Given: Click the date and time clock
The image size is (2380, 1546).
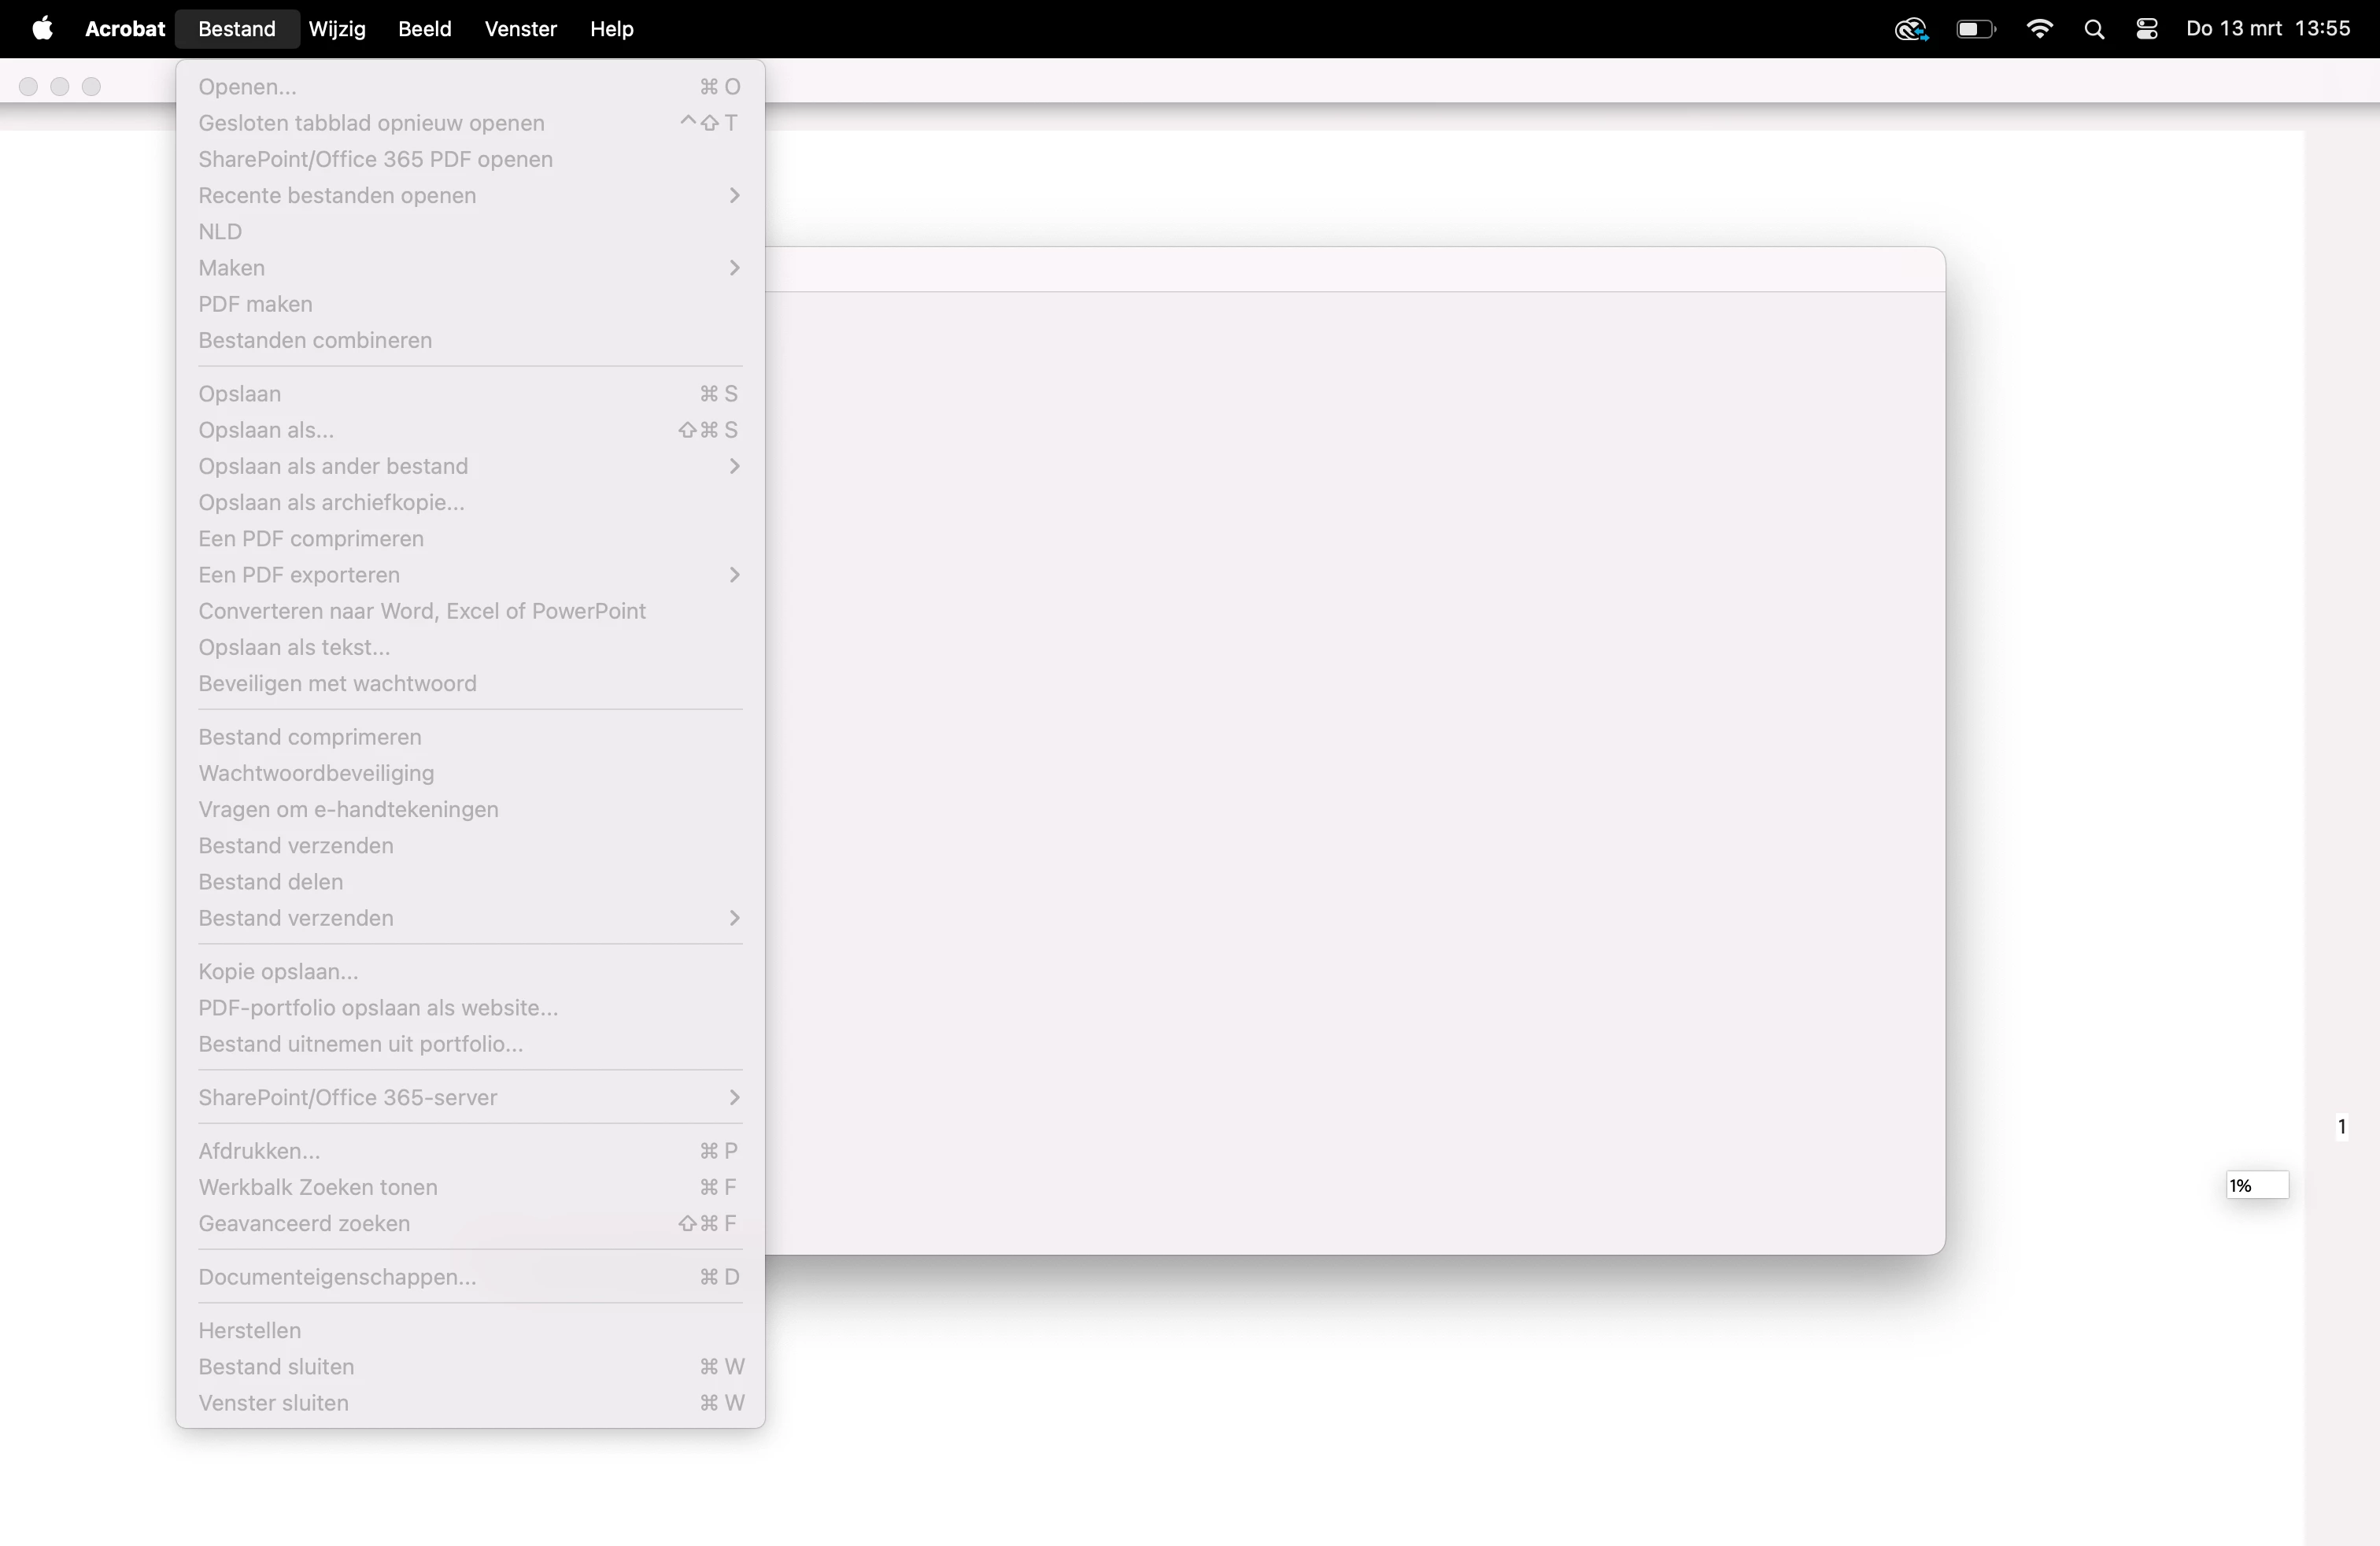Looking at the screenshot, I should pyautogui.click(x=2267, y=29).
